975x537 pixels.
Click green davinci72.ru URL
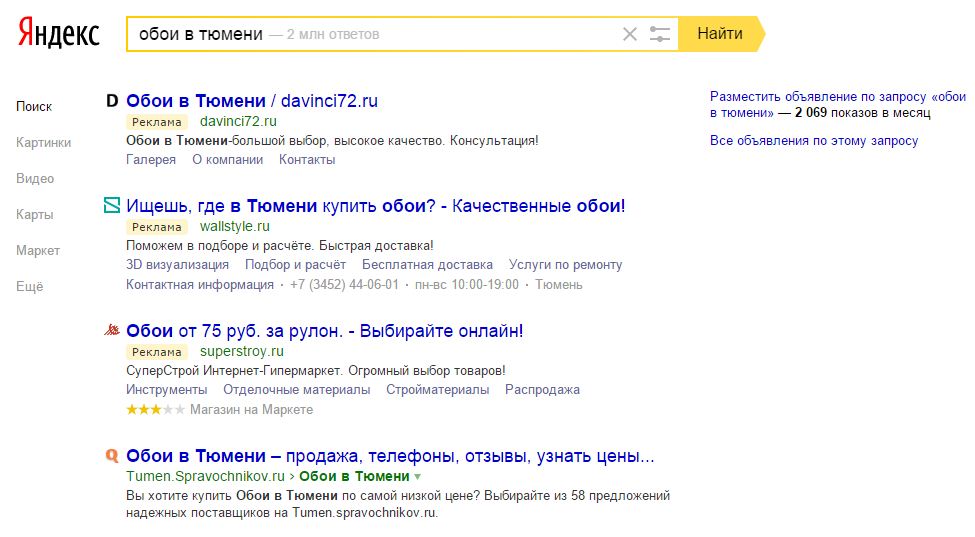pyautogui.click(x=238, y=121)
